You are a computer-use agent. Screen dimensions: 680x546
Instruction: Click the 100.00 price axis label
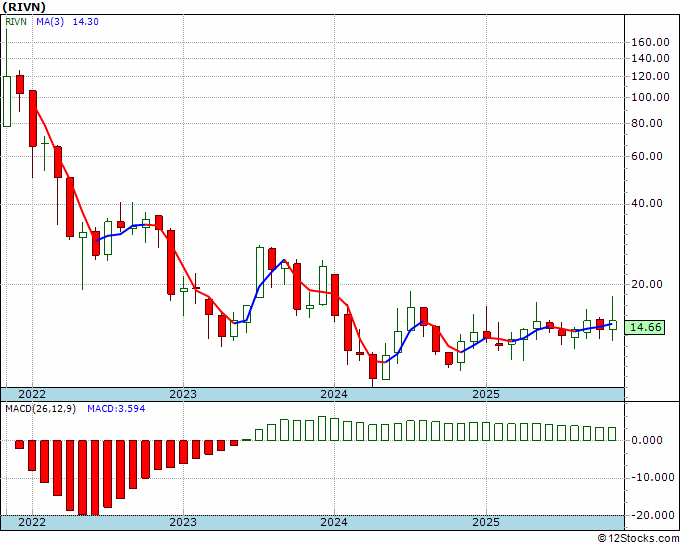click(x=651, y=97)
